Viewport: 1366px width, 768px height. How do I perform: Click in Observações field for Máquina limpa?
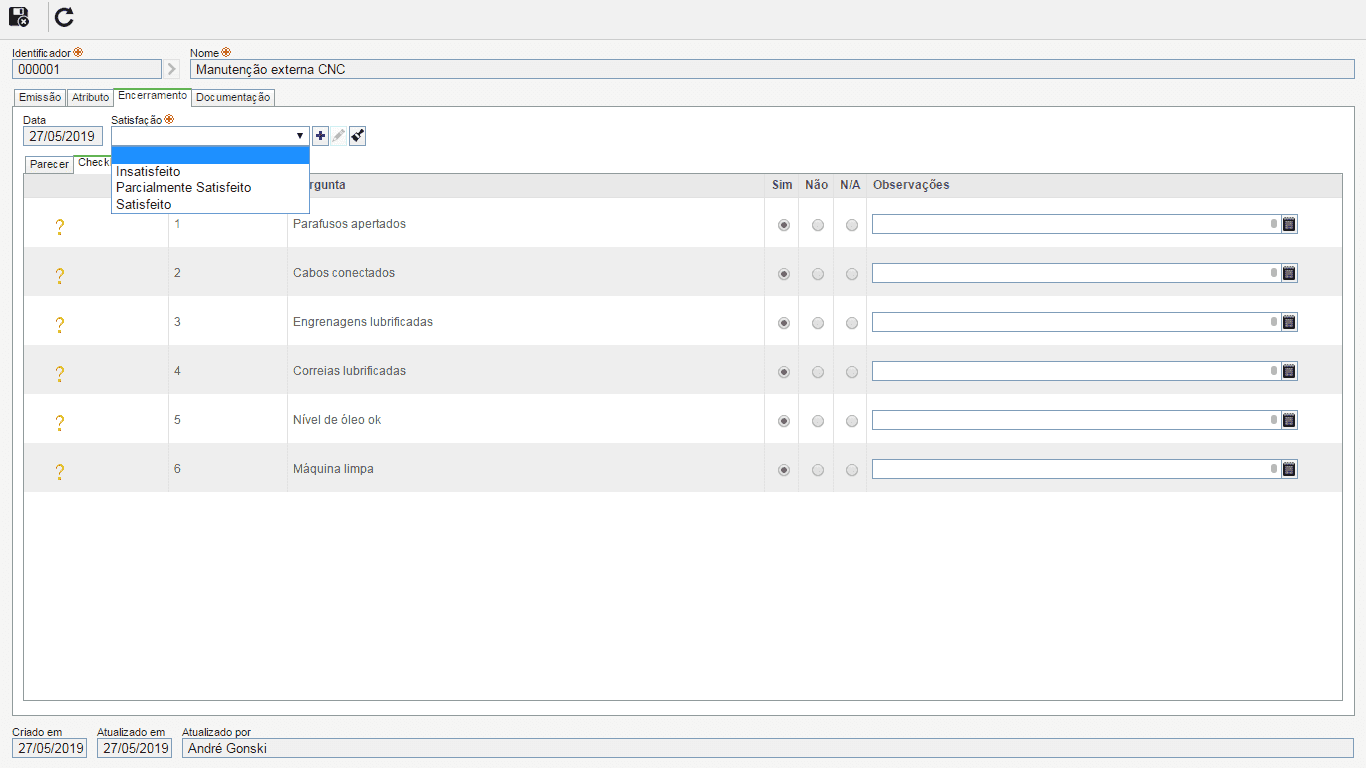1076,469
